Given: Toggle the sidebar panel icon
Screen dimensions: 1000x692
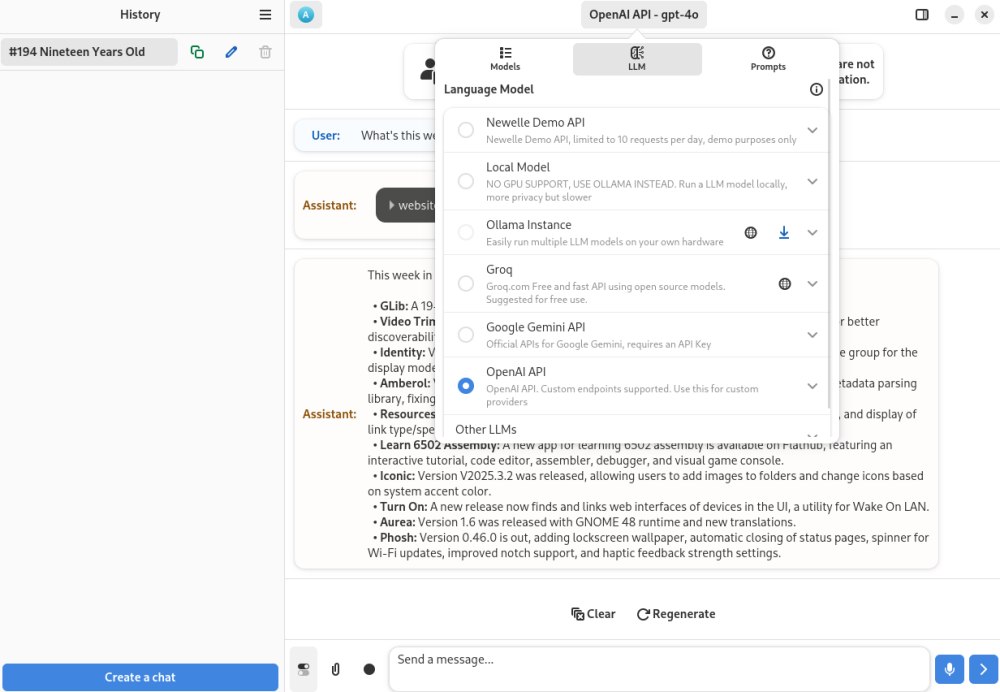Looking at the screenshot, I should point(922,15).
